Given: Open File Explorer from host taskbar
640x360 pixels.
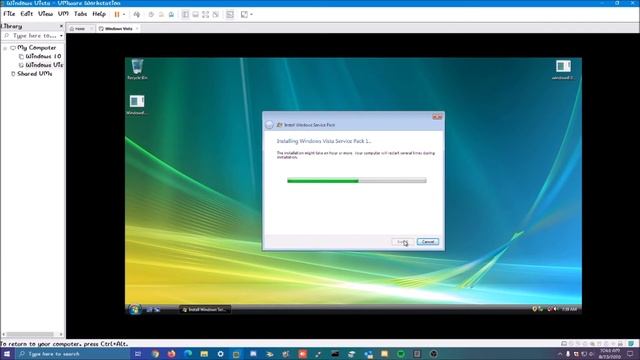Looking at the screenshot, I should pos(204,354).
